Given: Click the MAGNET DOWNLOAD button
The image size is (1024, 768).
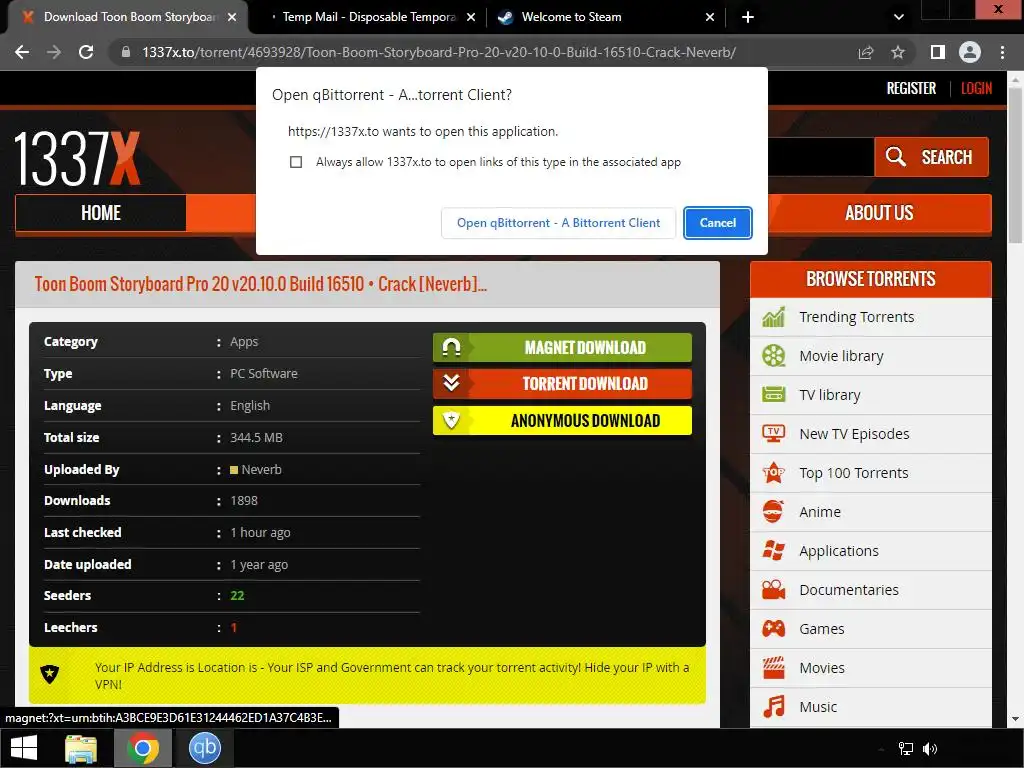Looking at the screenshot, I should pyautogui.click(x=562, y=347).
